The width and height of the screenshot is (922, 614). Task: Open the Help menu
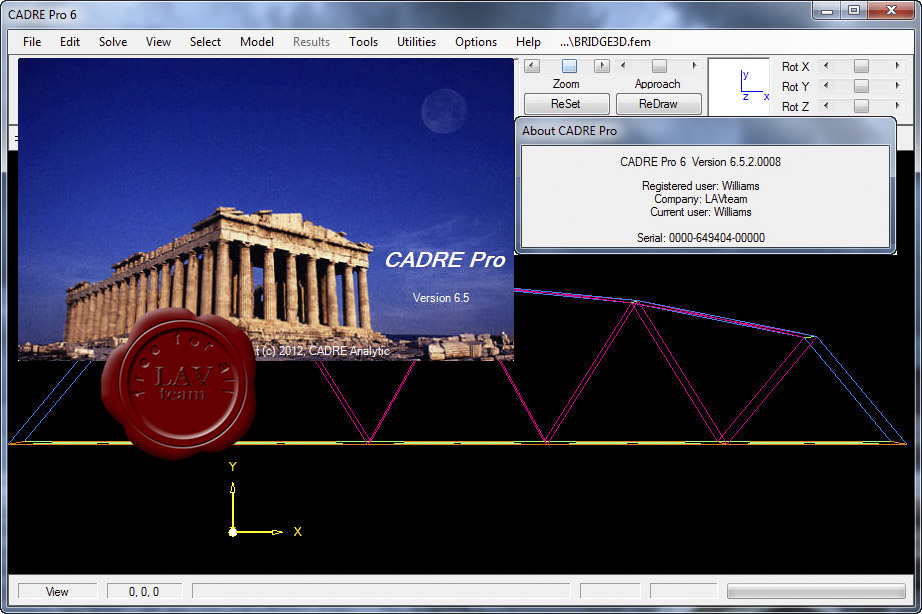click(x=528, y=42)
